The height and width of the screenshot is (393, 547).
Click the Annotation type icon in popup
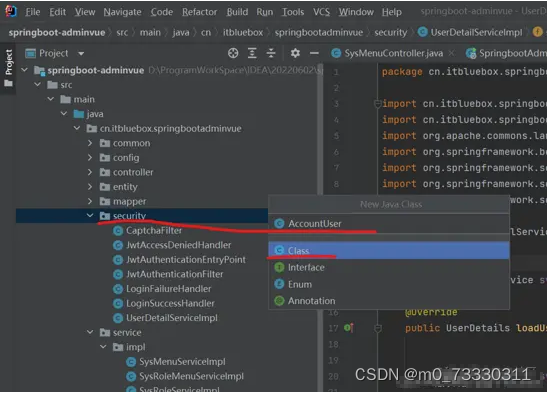click(x=279, y=301)
